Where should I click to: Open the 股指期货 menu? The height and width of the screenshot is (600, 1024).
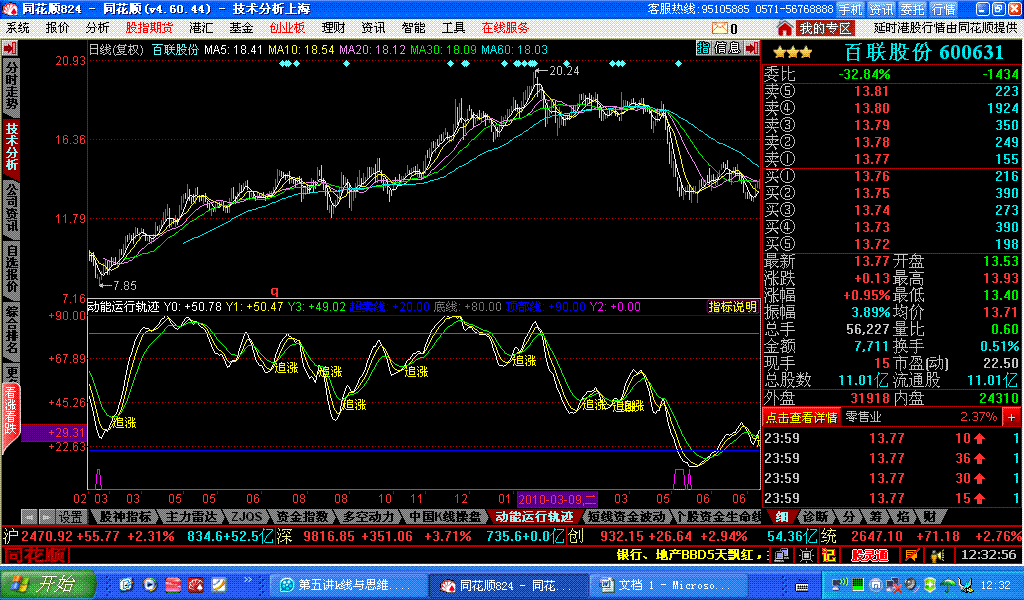click(x=150, y=28)
